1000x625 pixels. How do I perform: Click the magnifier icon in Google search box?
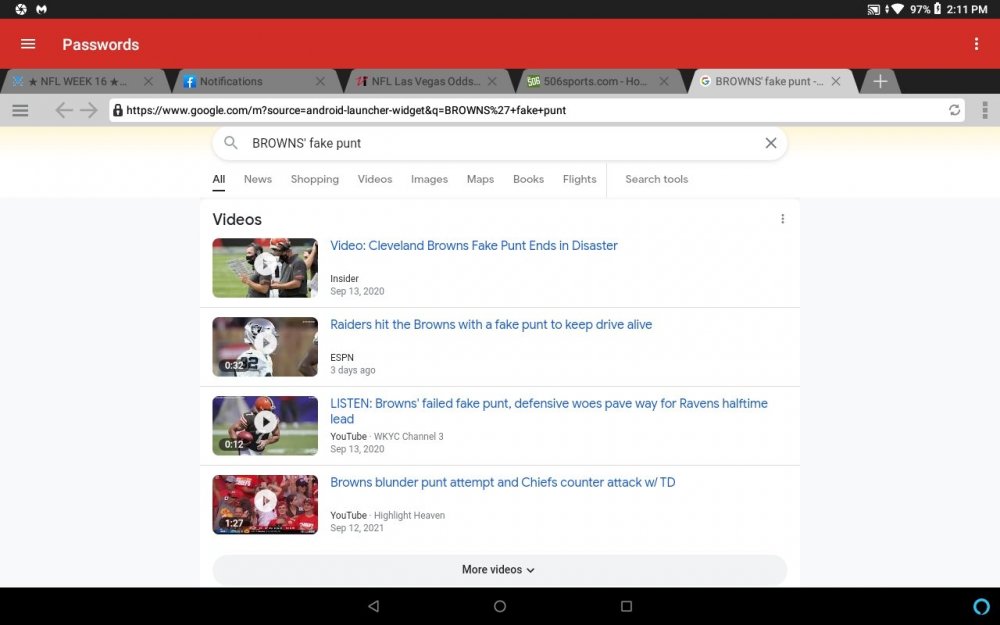tap(231, 143)
